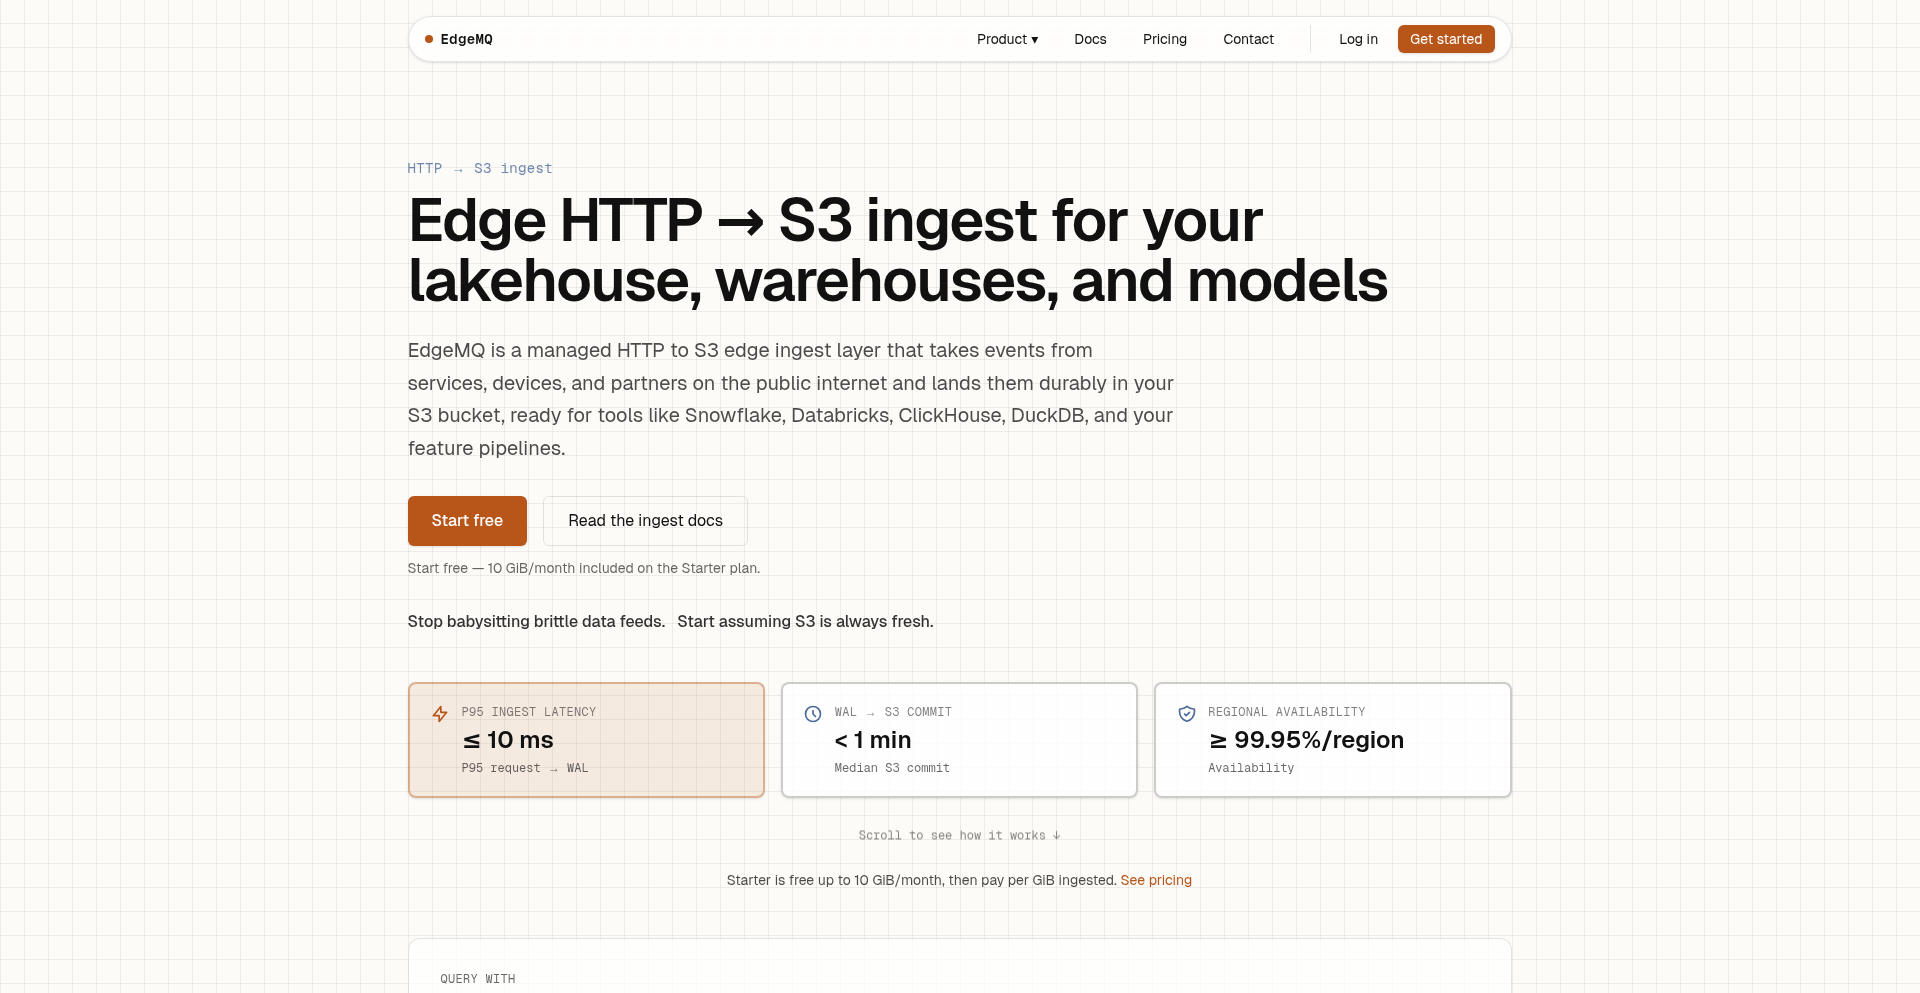
Task: Follow the See pricing link
Action: tap(1156, 881)
